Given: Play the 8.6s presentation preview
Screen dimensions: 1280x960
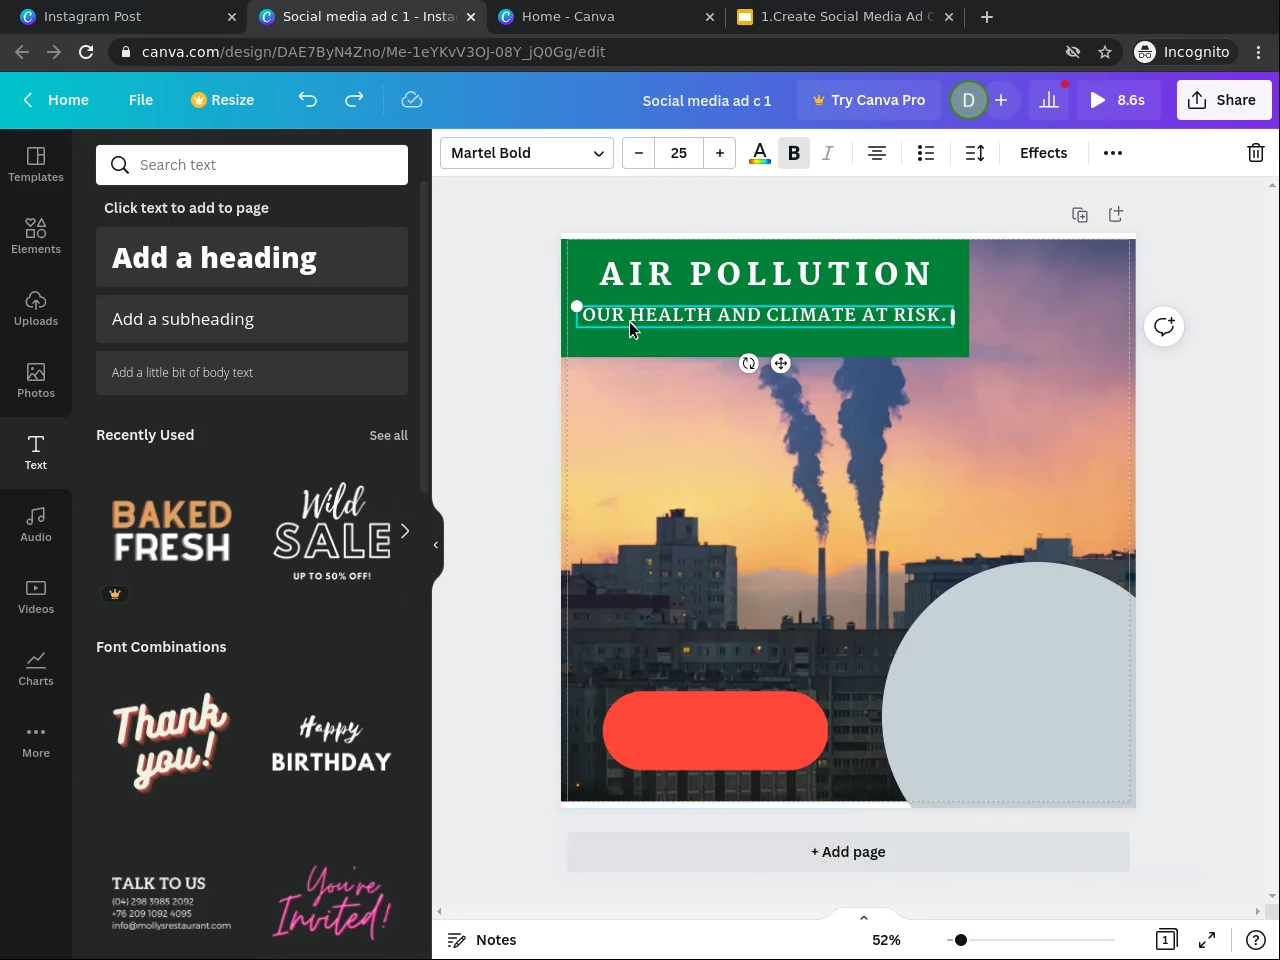Looking at the screenshot, I should click(x=1118, y=100).
